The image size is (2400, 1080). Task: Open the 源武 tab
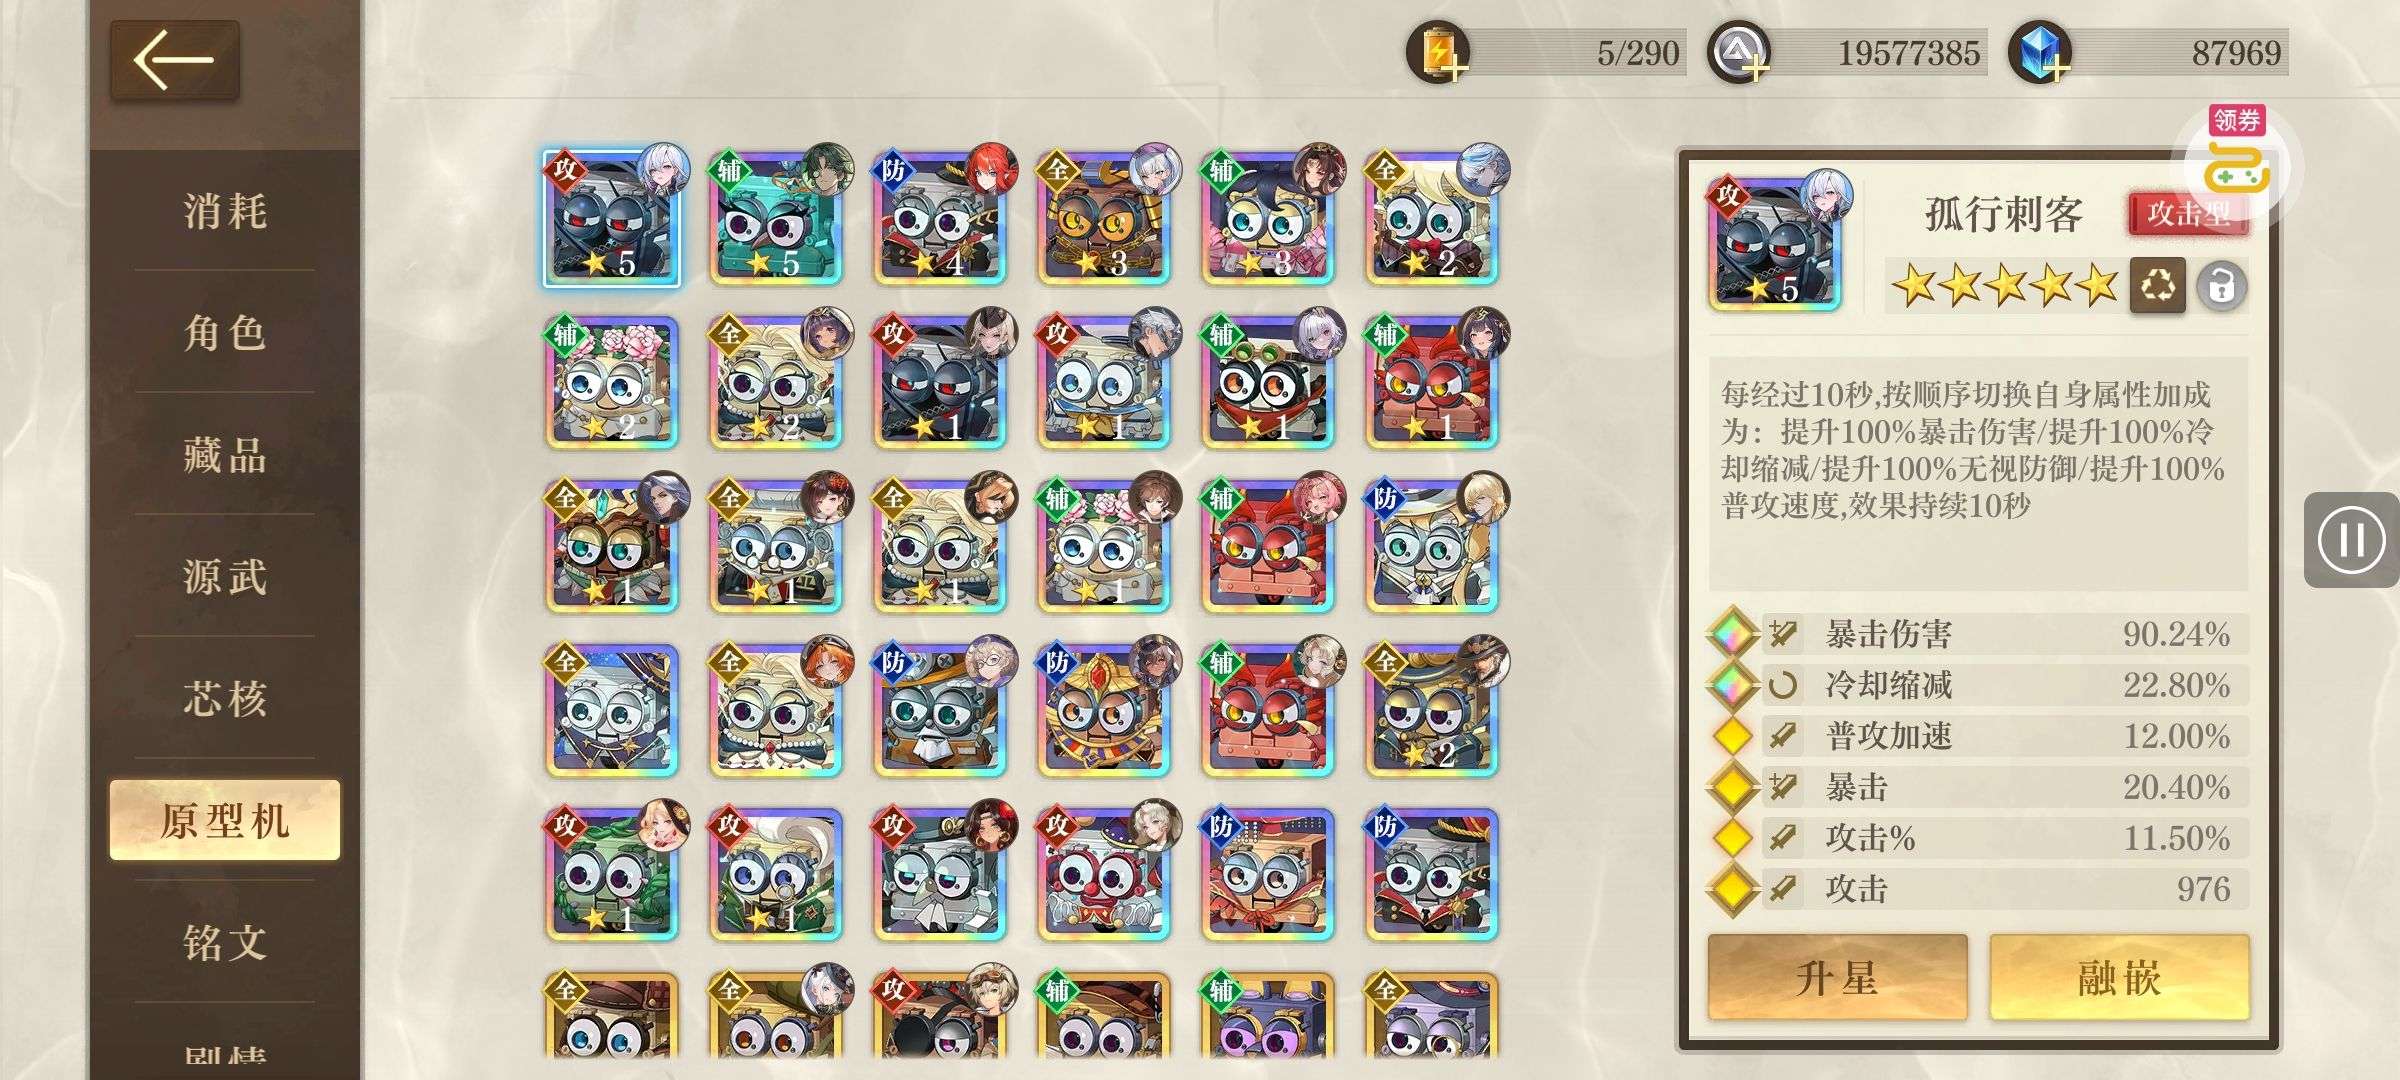(225, 578)
